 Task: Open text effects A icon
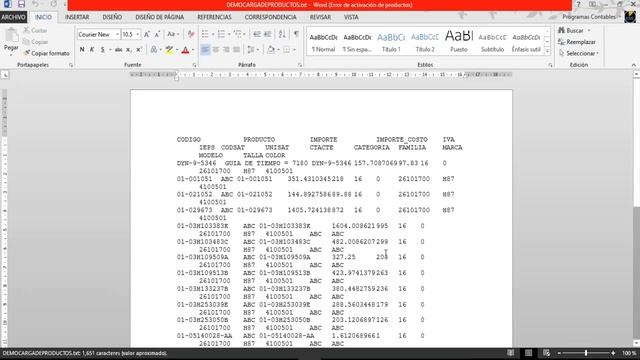pyautogui.click(x=153, y=50)
